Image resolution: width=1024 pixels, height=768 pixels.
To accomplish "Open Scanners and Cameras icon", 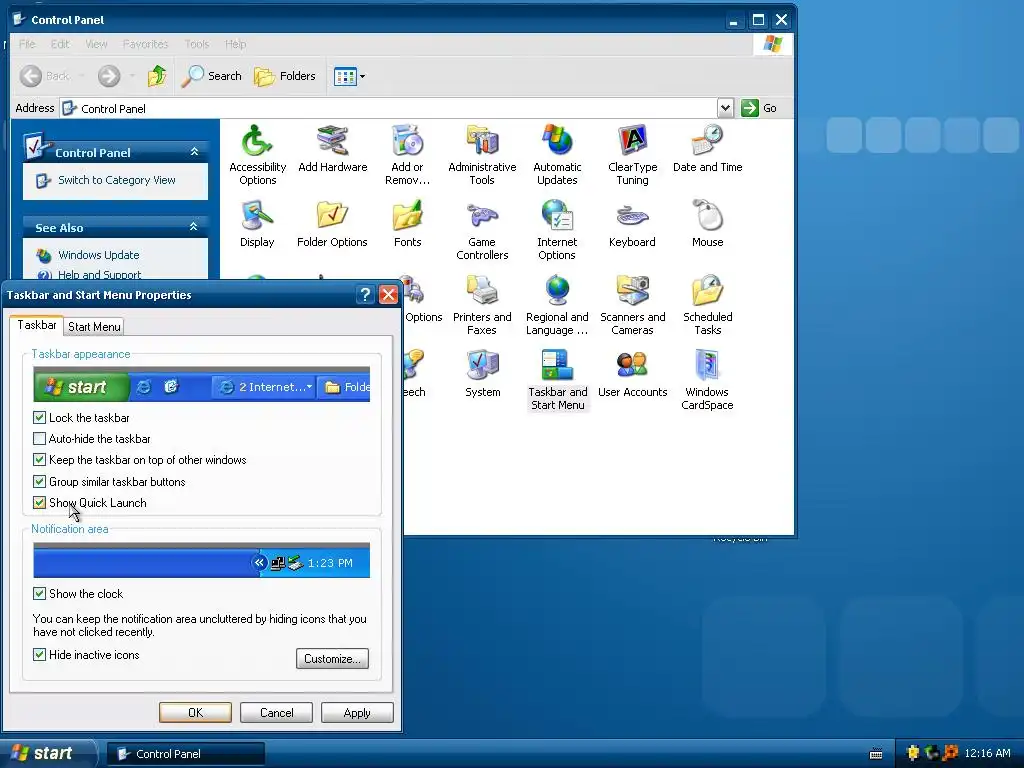I will pyautogui.click(x=632, y=306).
